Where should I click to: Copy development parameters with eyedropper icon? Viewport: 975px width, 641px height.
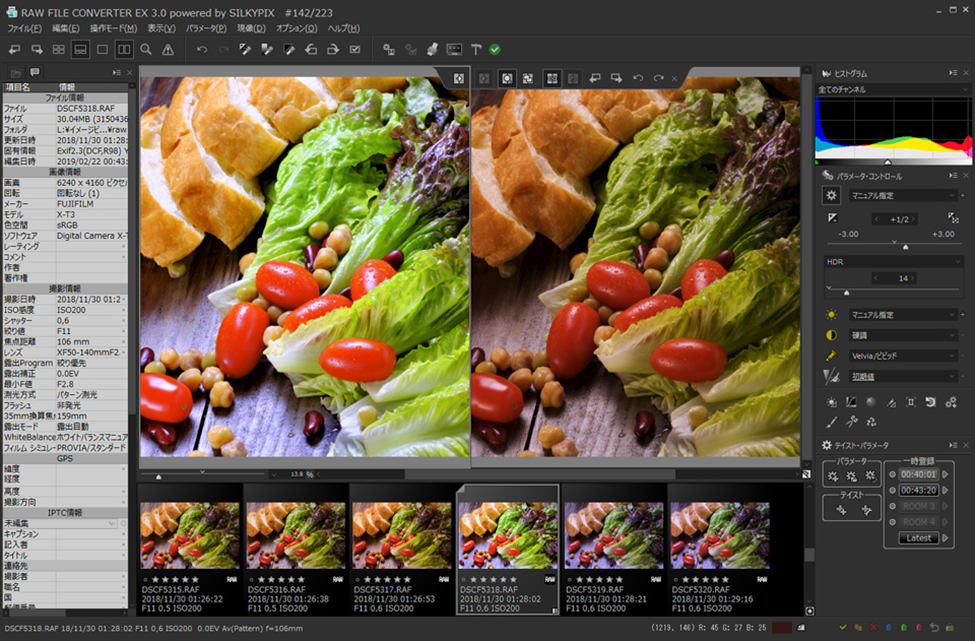[x=245, y=50]
